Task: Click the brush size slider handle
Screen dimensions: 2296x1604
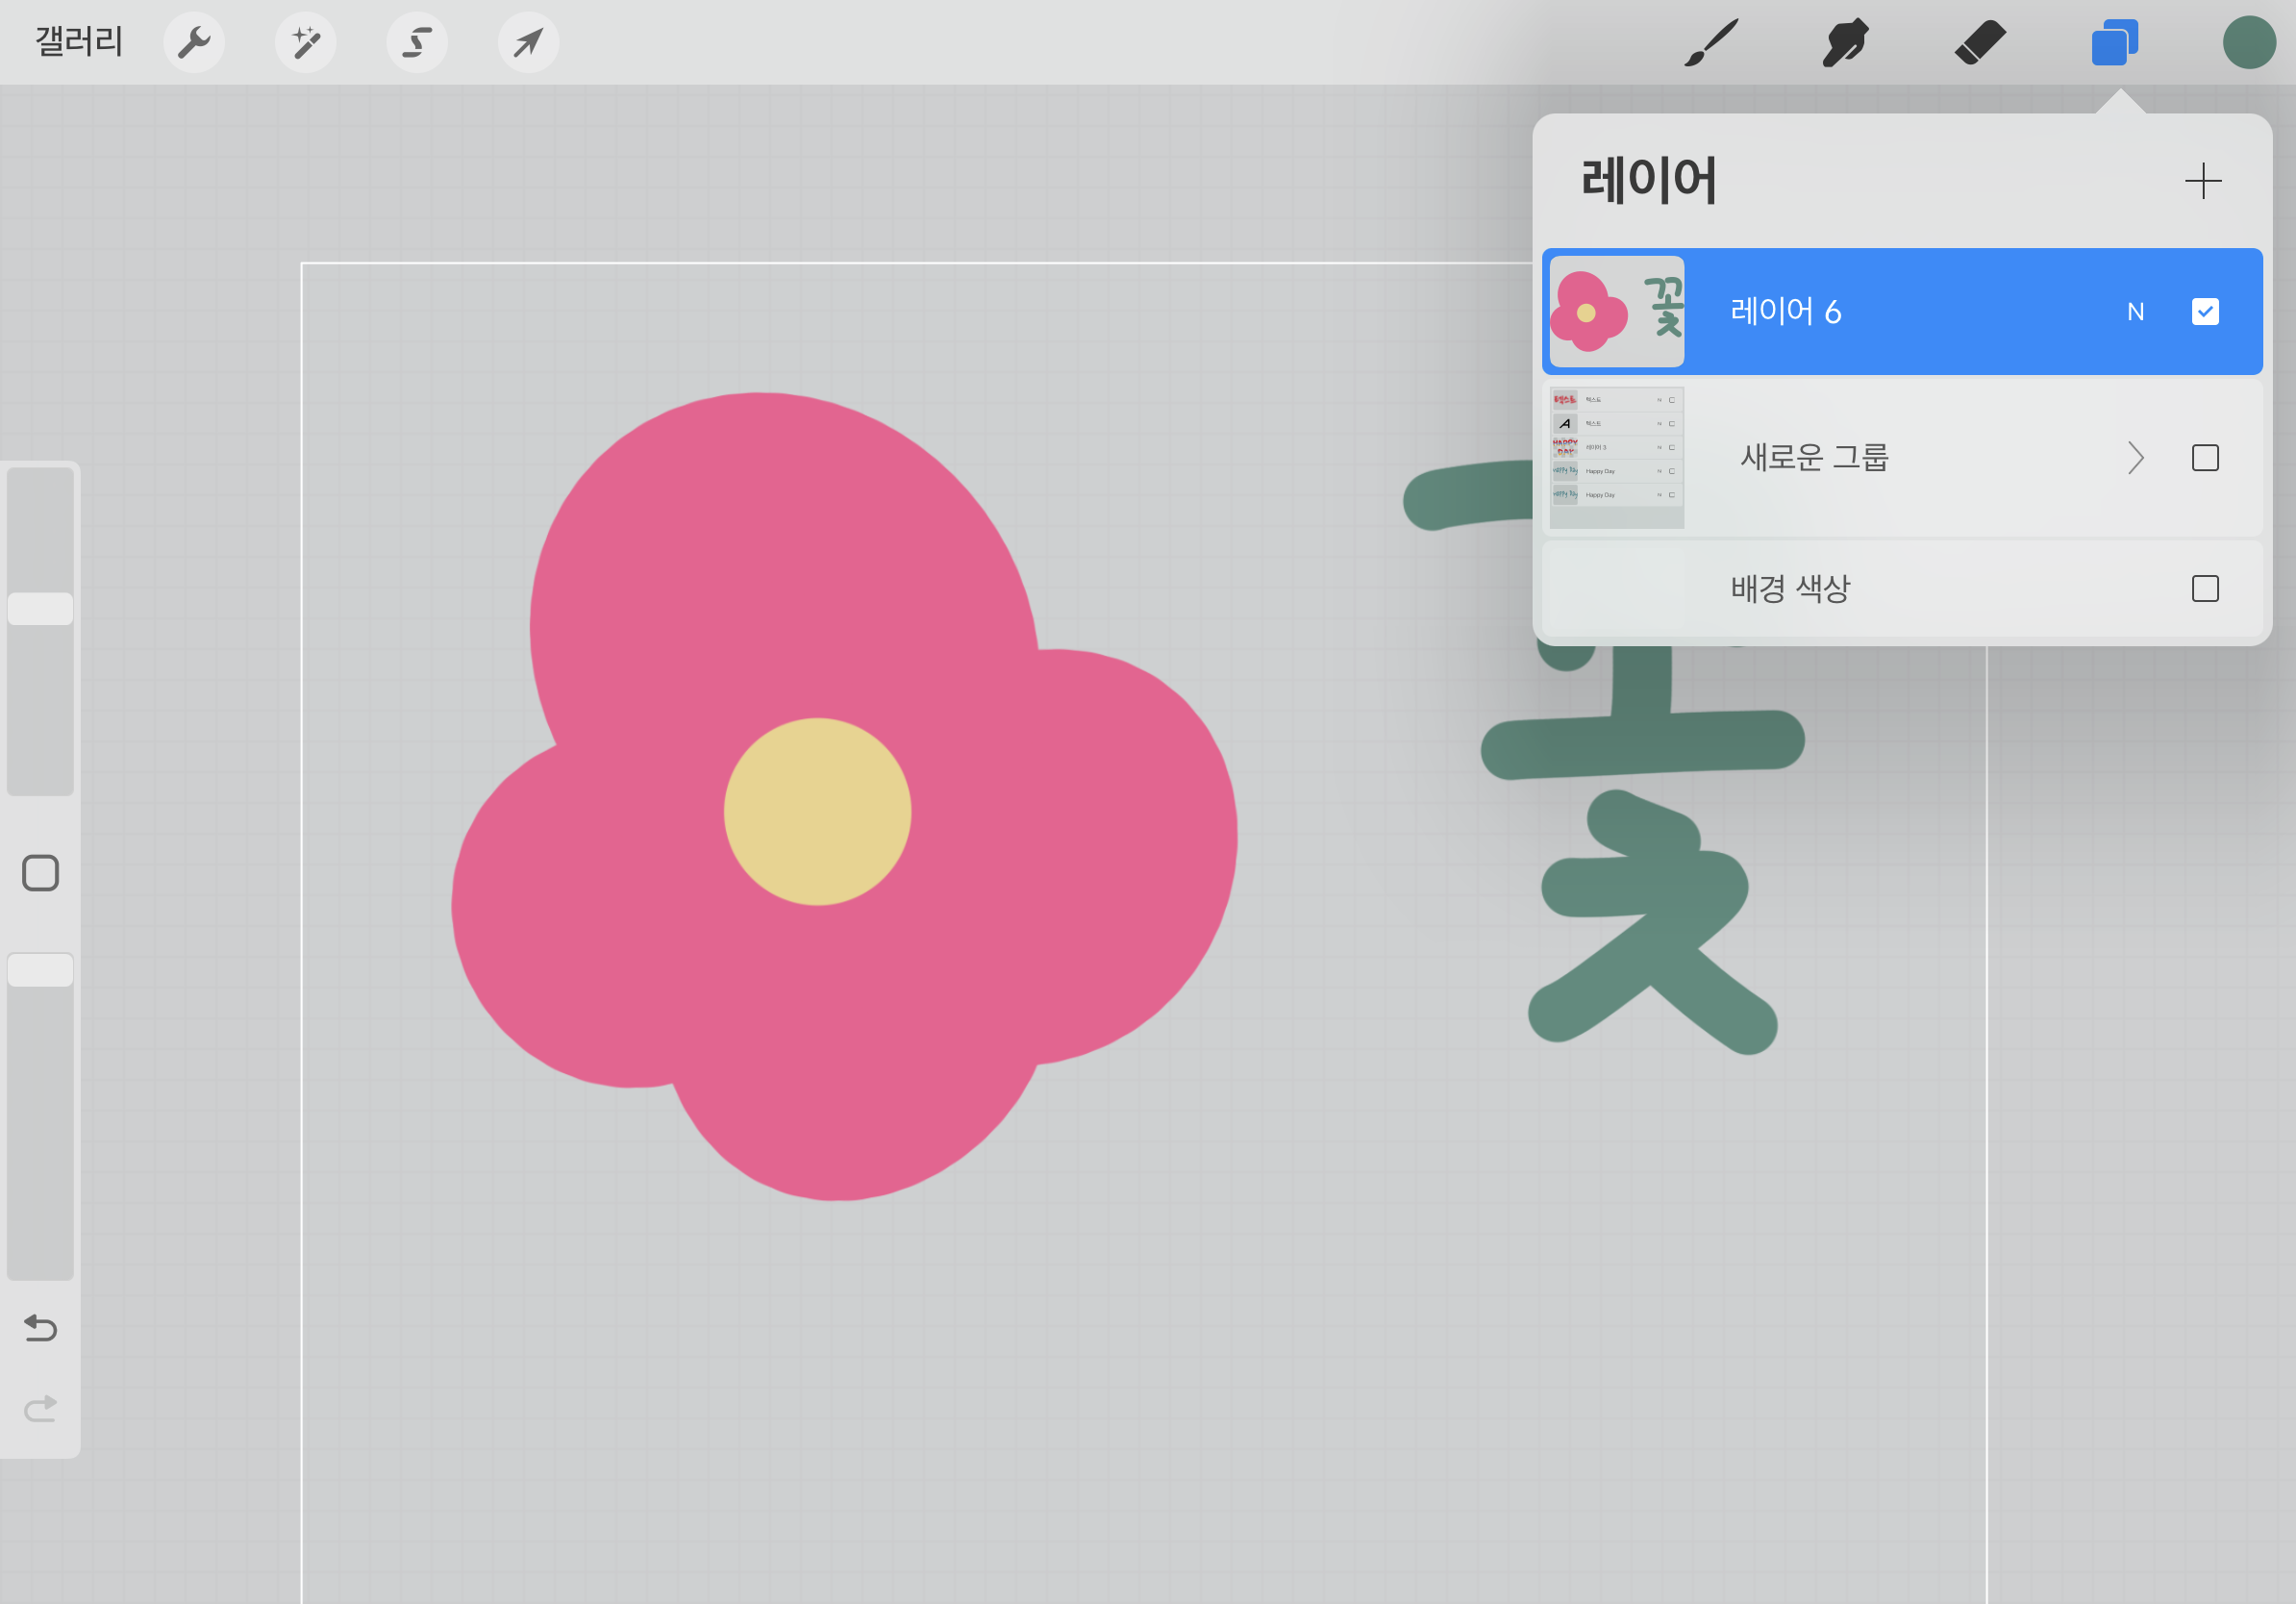Action: tap(40, 609)
